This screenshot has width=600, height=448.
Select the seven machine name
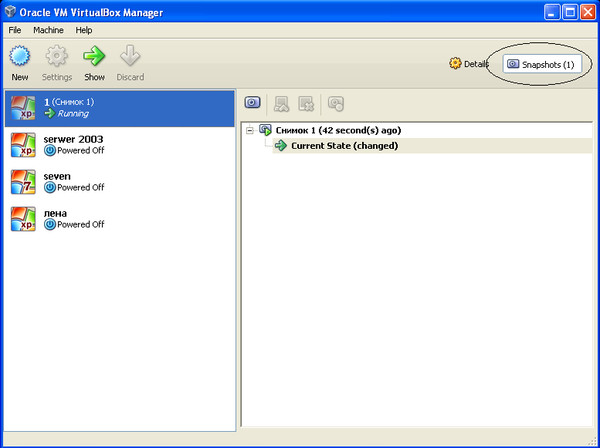click(x=57, y=176)
